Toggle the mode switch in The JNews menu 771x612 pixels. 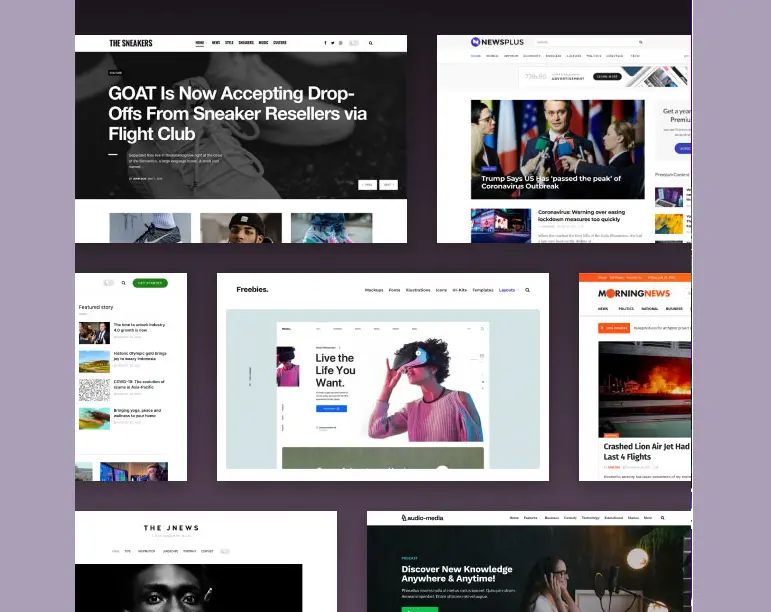click(224, 551)
